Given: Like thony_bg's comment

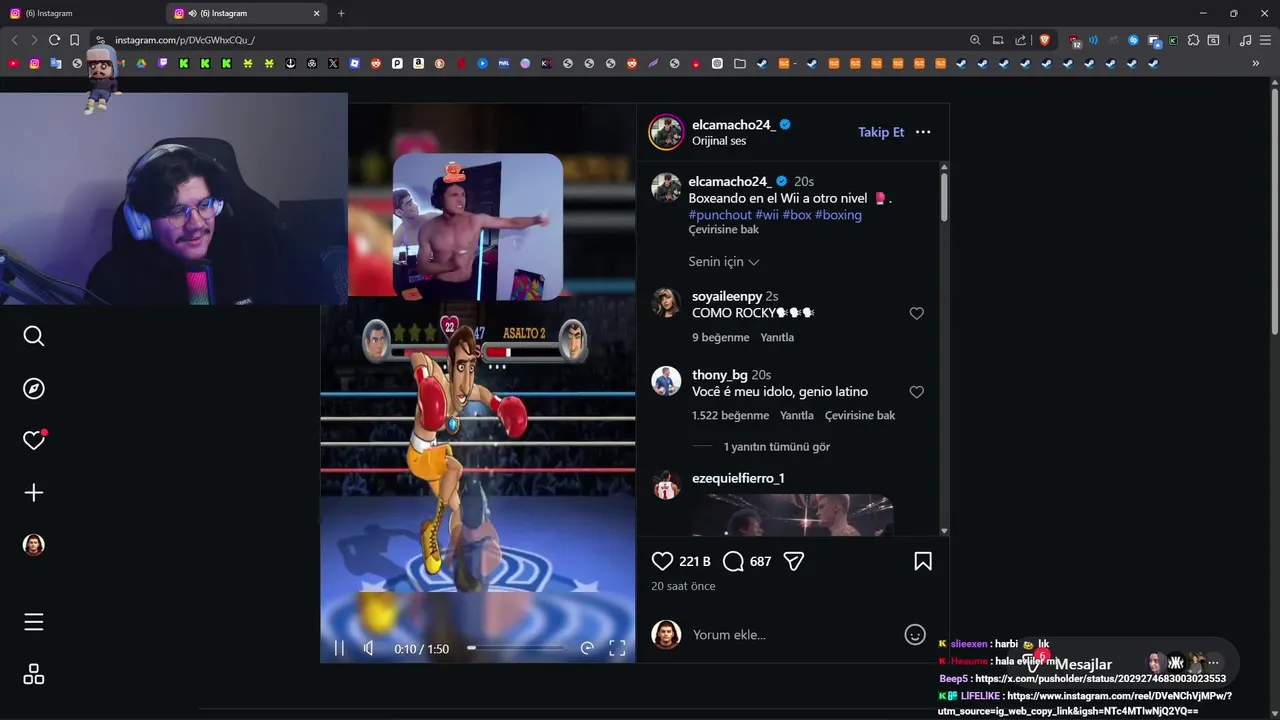Looking at the screenshot, I should tap(916, 392).
